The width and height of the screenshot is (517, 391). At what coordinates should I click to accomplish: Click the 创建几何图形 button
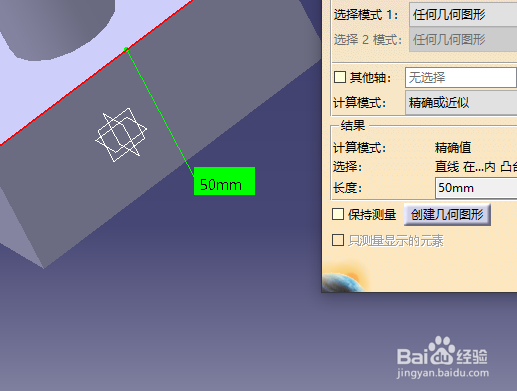(x=447, y=215)
